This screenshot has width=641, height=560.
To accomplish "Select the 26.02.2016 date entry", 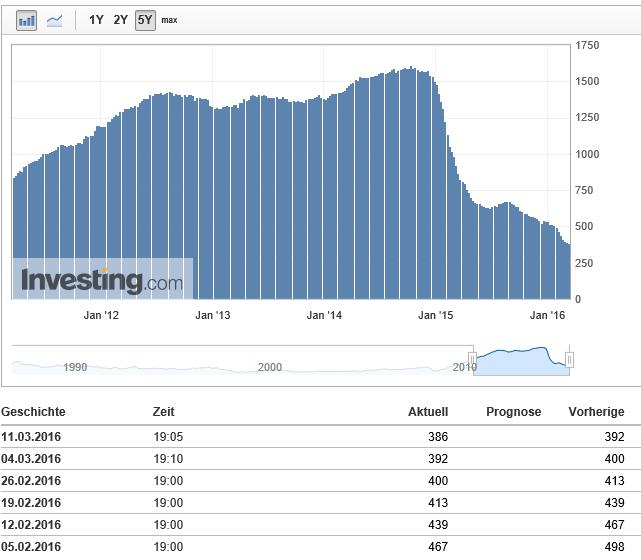I will pyautogui.click(x=31, y=481).
